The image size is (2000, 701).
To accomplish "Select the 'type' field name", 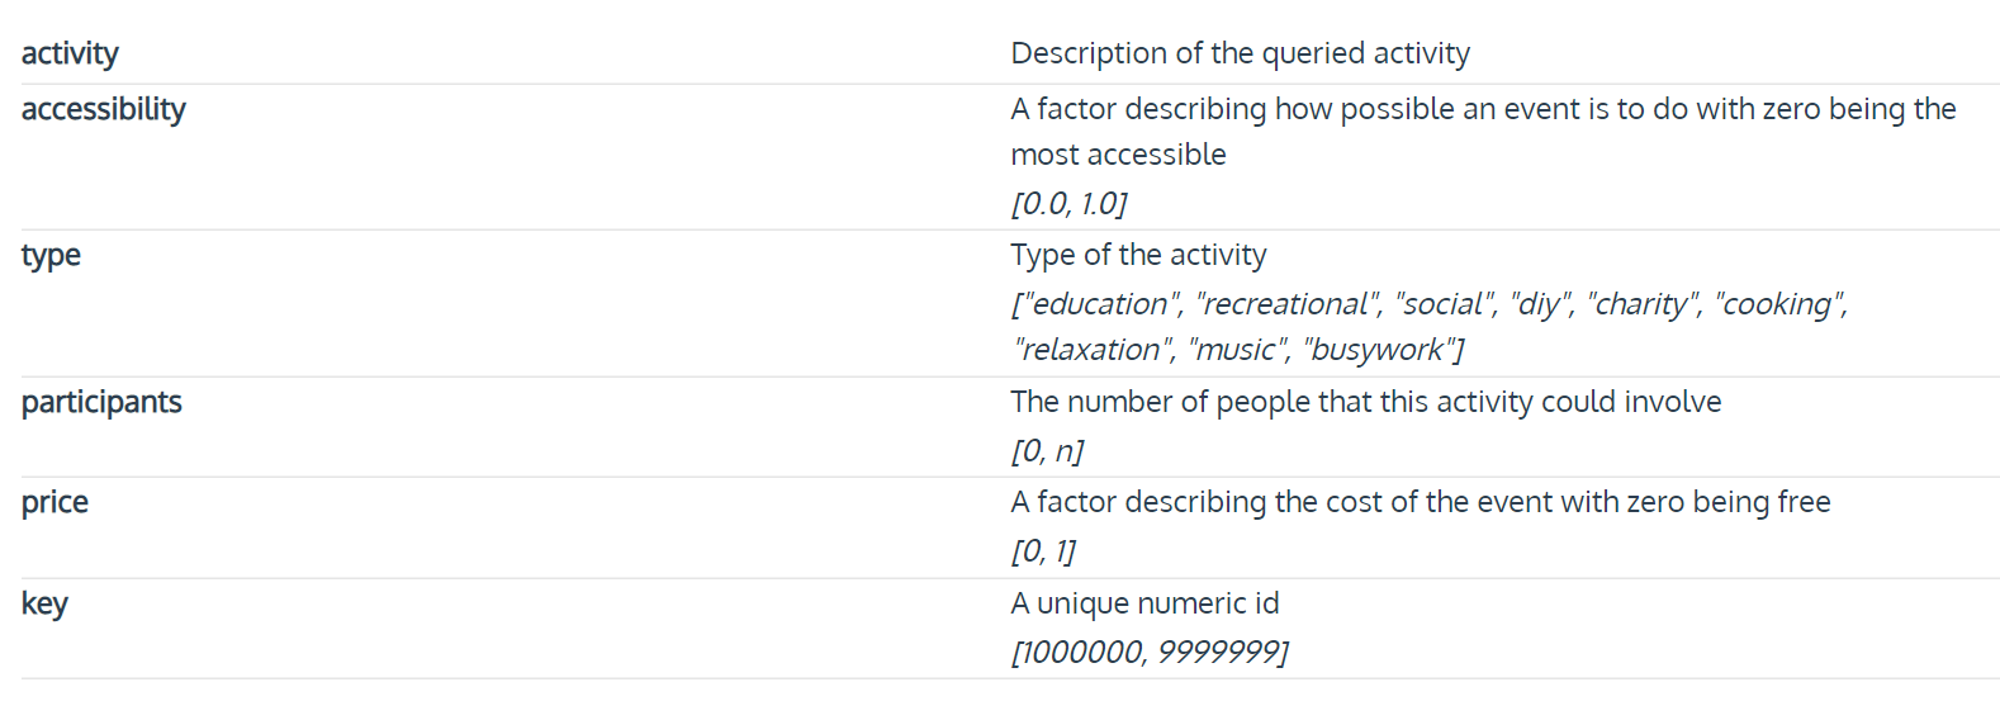I will click(x=51, y=255).
